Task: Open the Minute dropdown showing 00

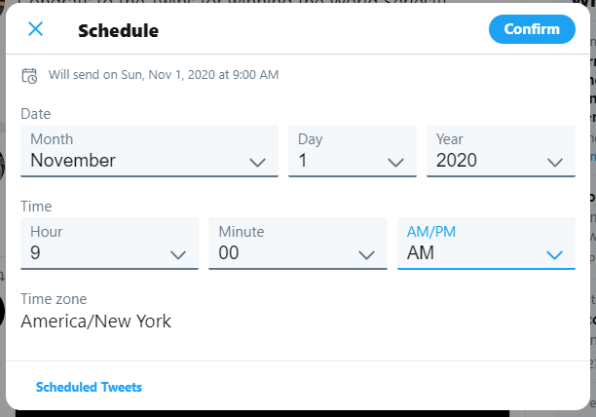Action: click(x=298, y=243)
